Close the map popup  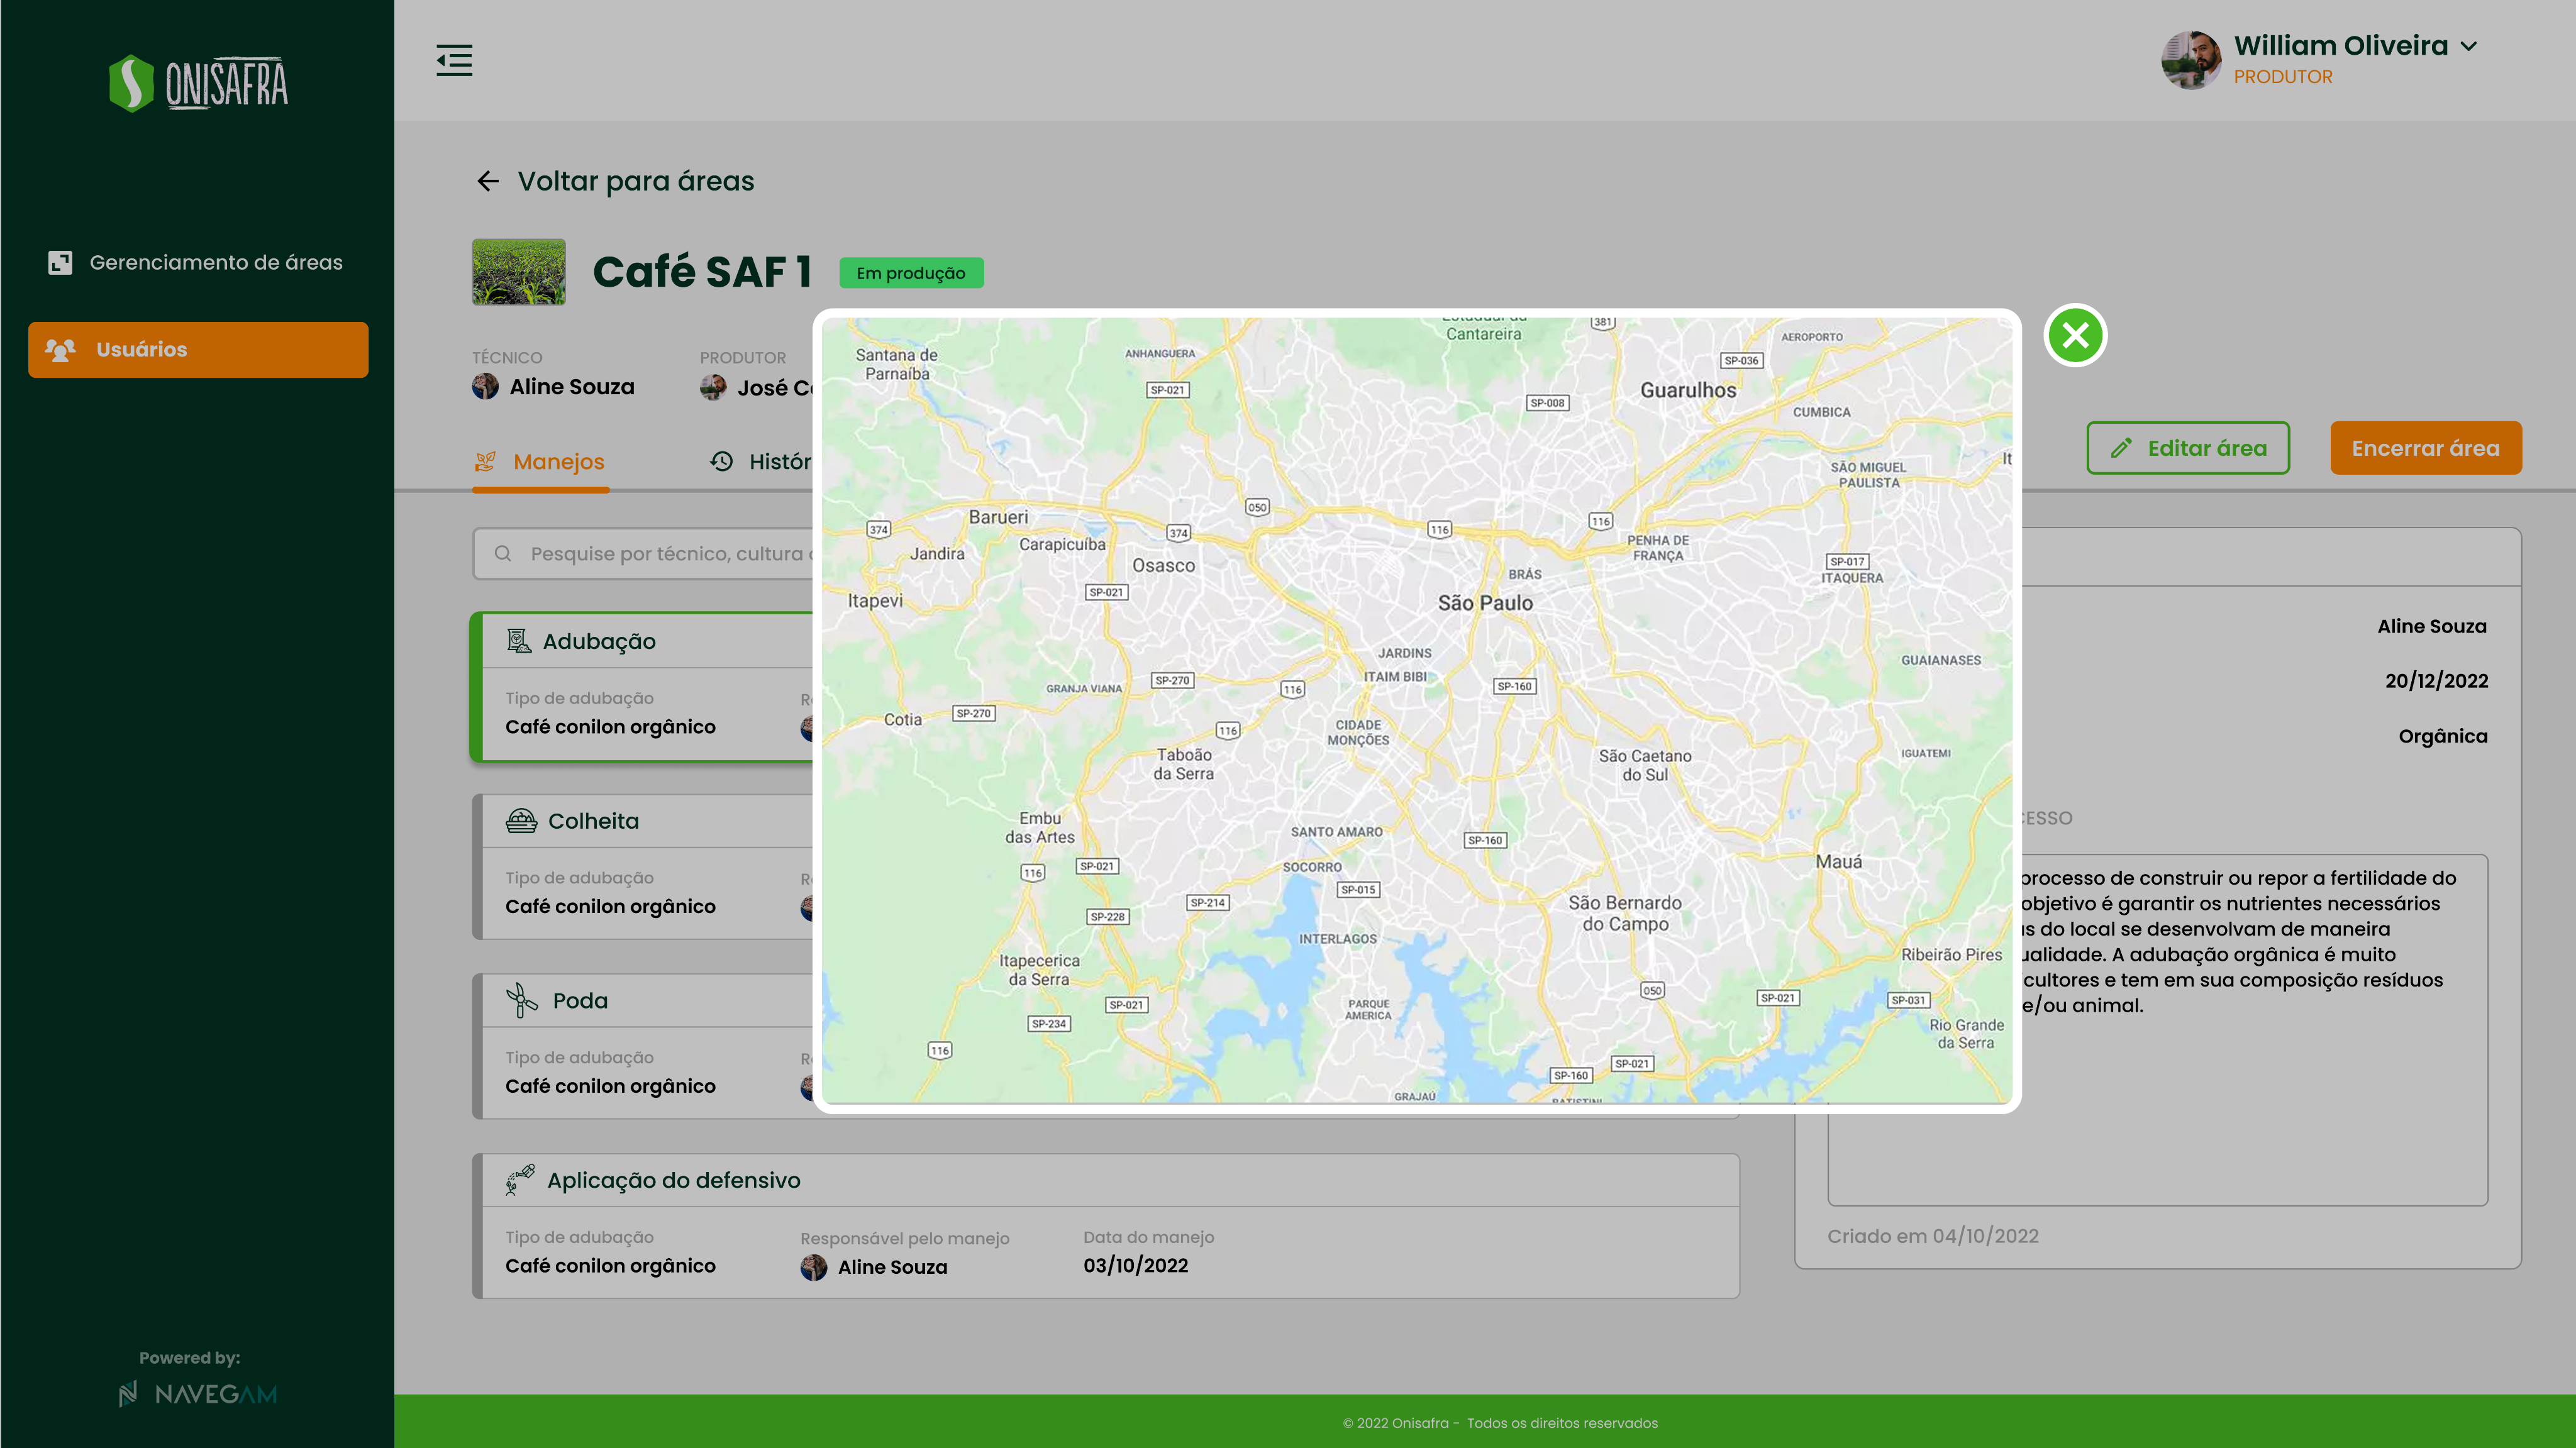pyautogui.click(x=2075, y=336)
